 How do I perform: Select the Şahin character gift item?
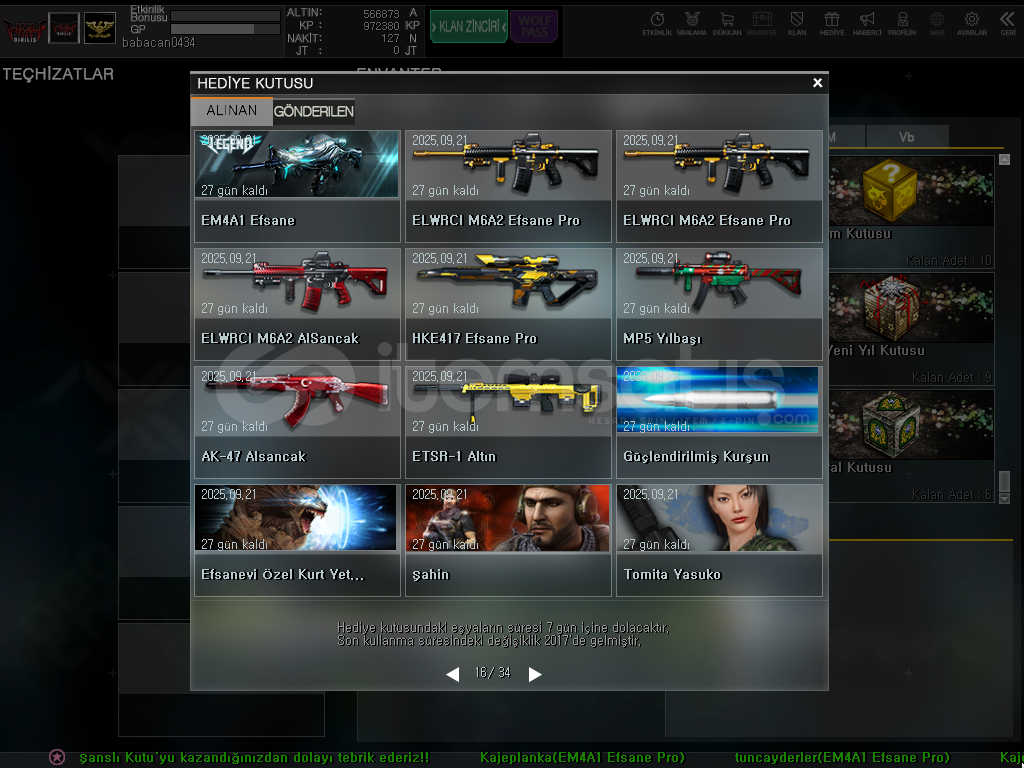508,540
